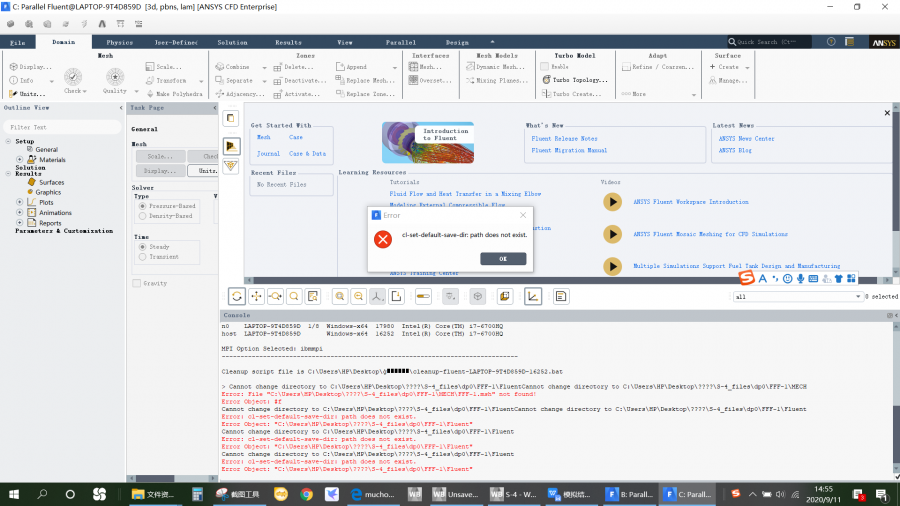This screenshot has height=506, width=900.
Task: Click the Fit to Window icon
Action: click(340, 297)
